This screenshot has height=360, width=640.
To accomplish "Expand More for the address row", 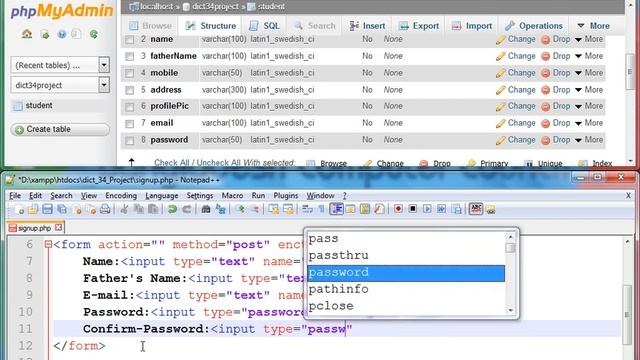I will click(589, 90).
